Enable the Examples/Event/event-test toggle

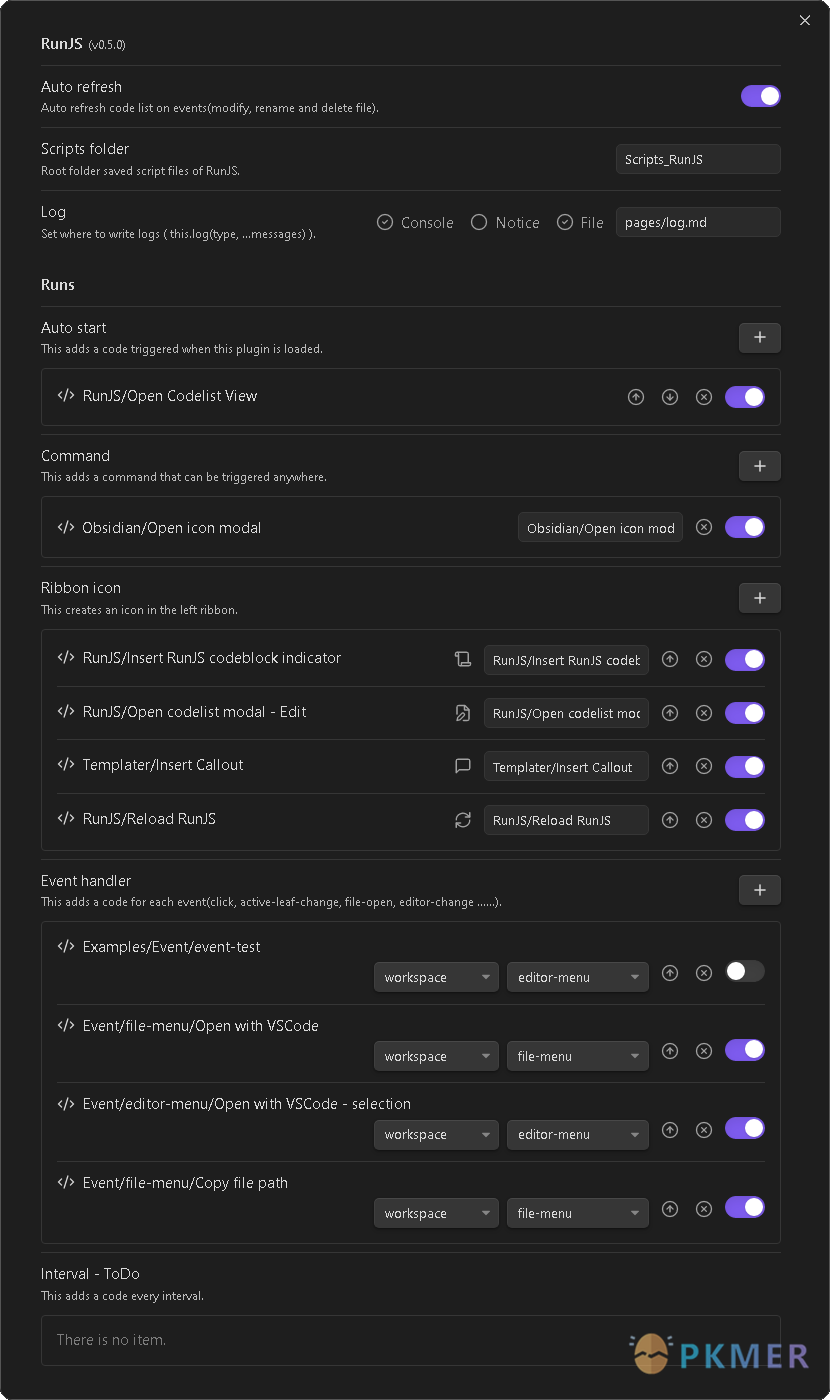point(744,971)
